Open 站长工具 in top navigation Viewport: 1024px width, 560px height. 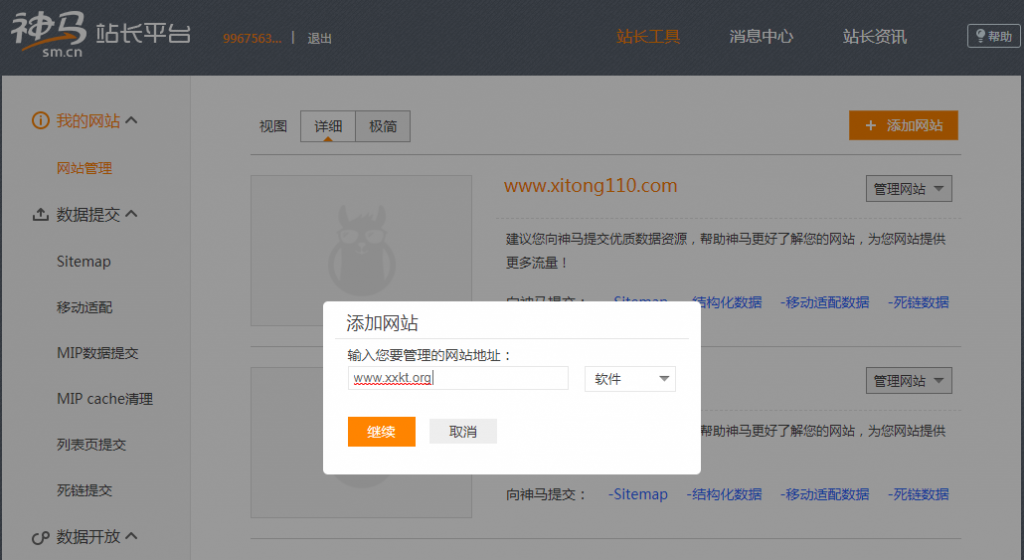pos(648,37)
